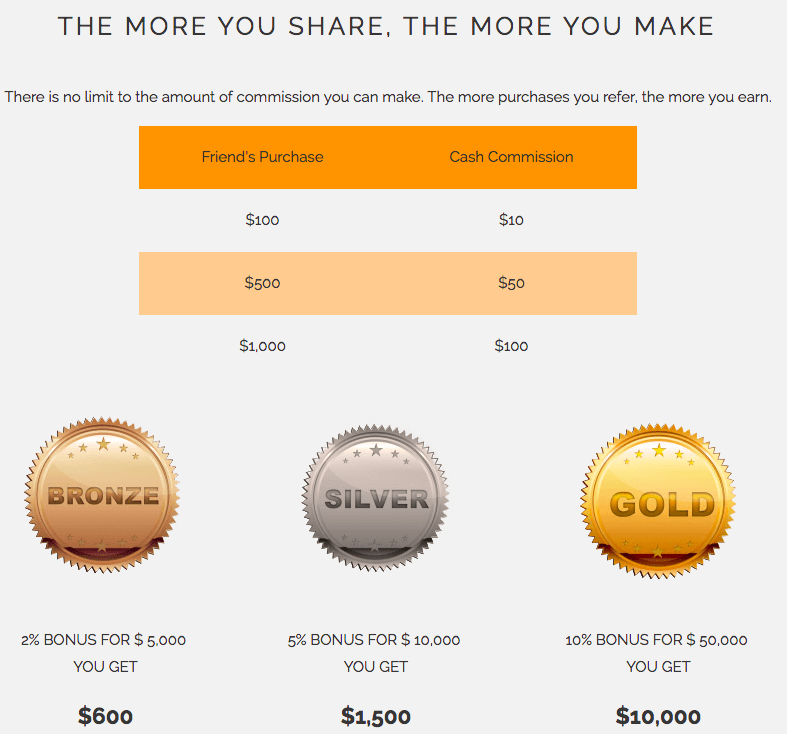The image size is (787, 734).
Task: Click the $1,500 silver reward amount
Action: coord(376,716)
